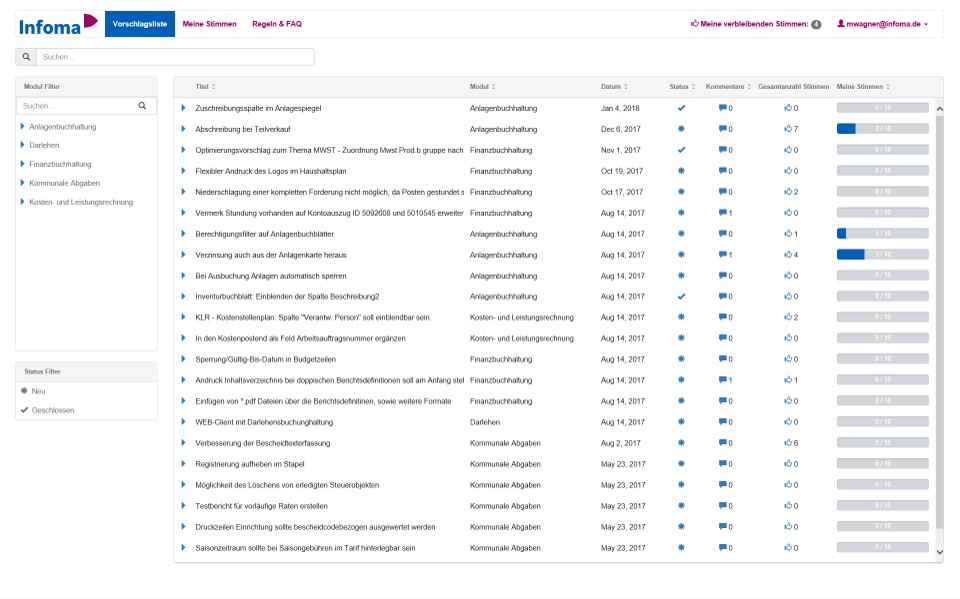Screen dimensions: 960x599
Task: Click comment icon for Abschreibung bei Teilverkauf
Action: [722, 129]
